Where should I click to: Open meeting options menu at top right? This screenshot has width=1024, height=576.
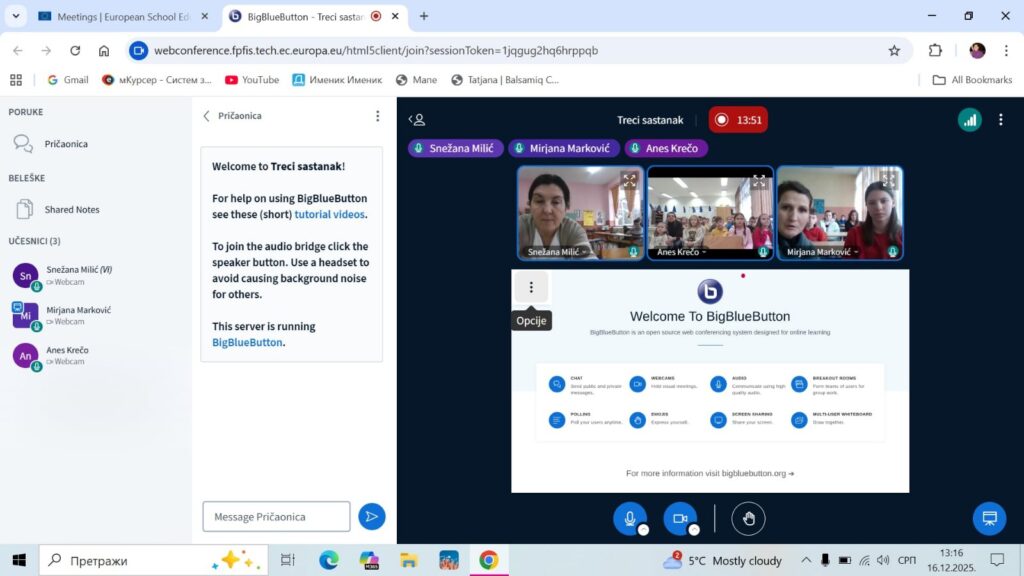pyautogui.click(x=1000, y=119)
